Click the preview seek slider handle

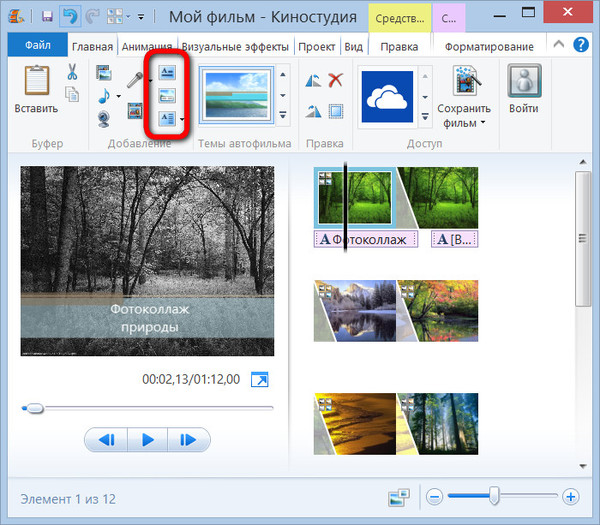coord(34,408)
